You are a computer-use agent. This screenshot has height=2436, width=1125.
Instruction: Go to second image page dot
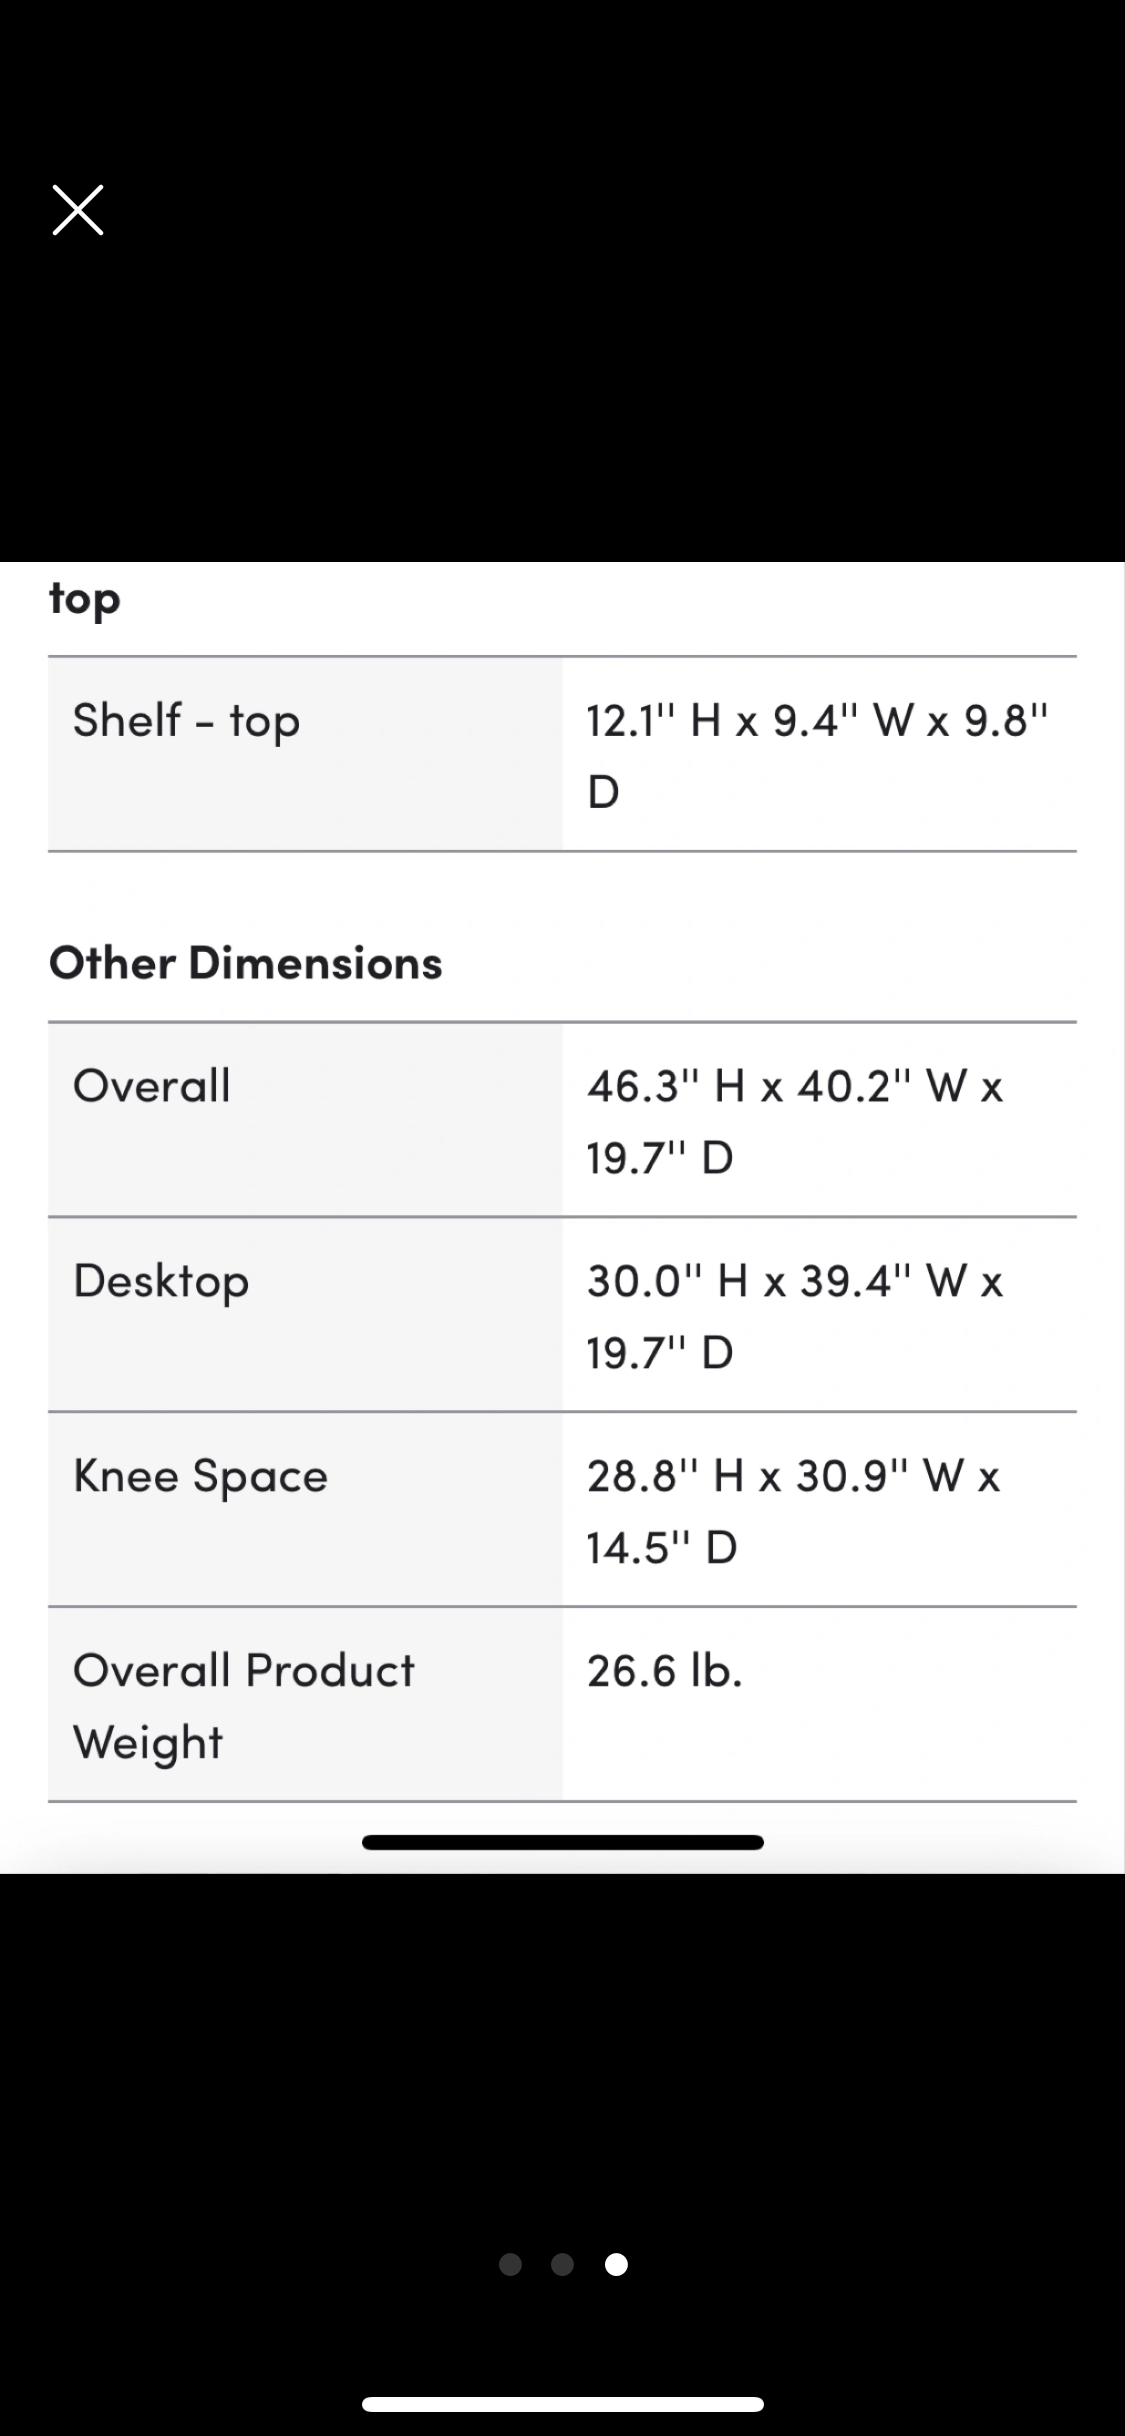pyautogui.click(x=562, y=2264)
